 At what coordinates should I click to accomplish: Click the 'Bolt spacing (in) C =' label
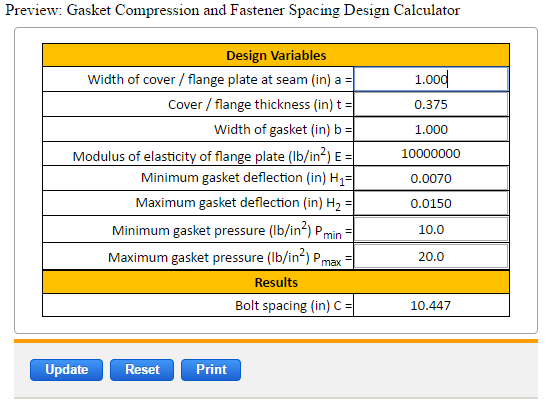tap(294, 306)
